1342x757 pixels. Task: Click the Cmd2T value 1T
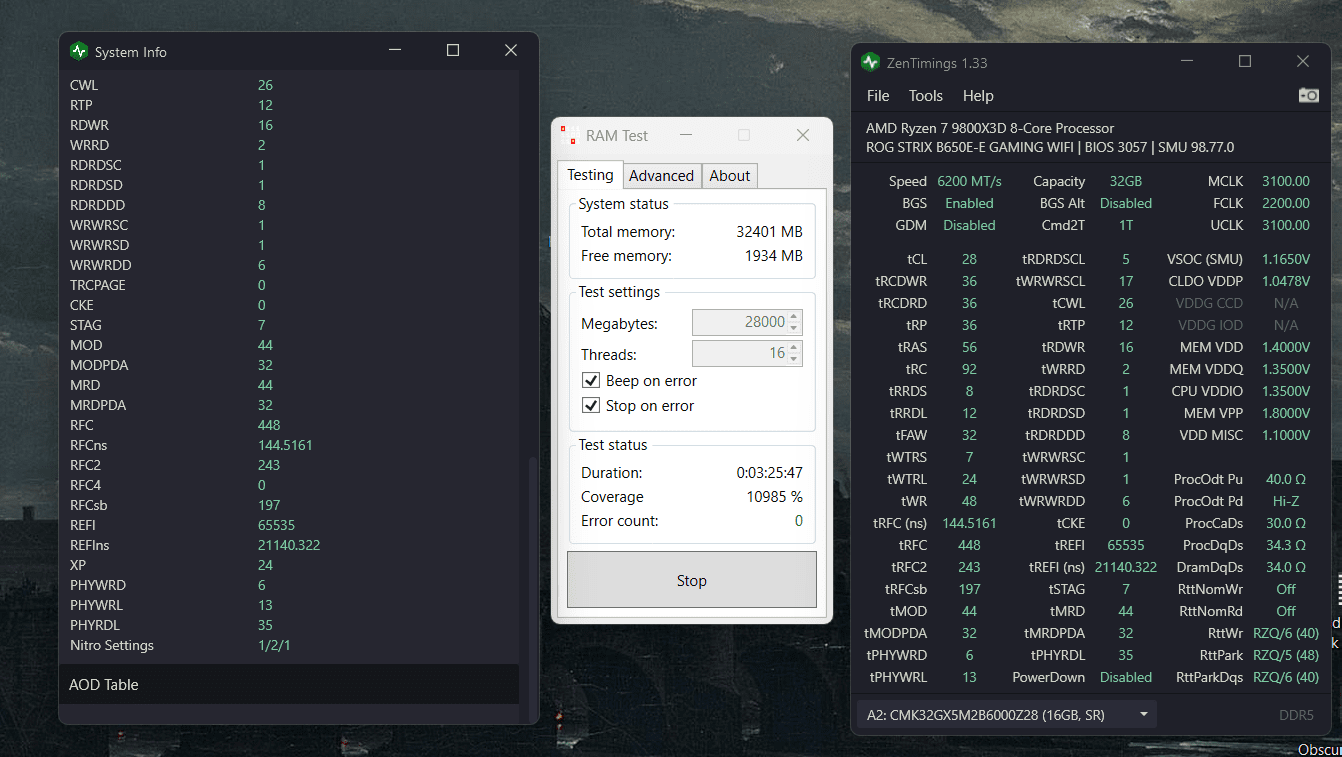[1126, 225]
